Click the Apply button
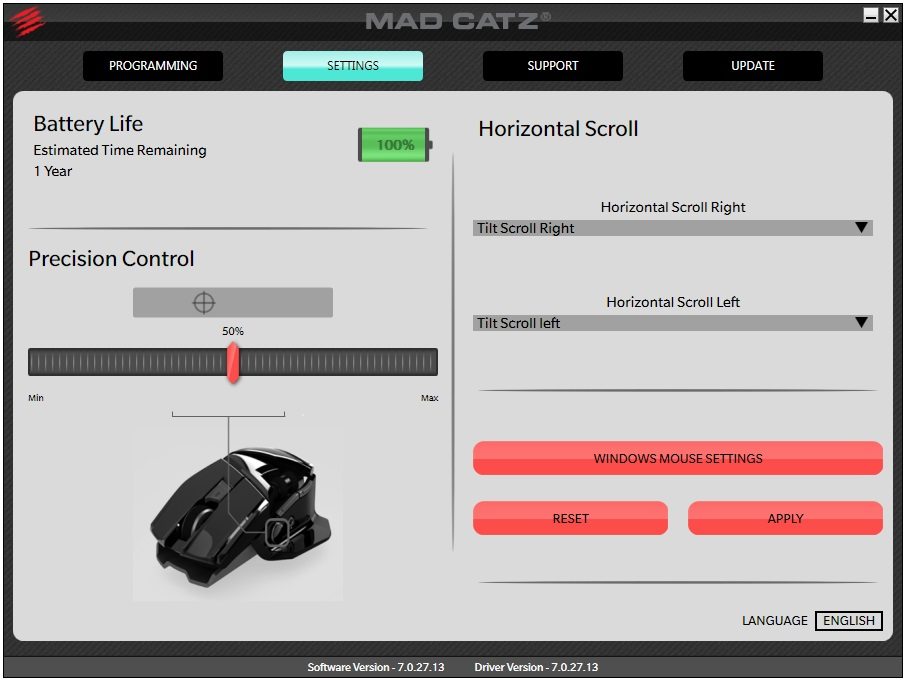Screen dimensions: 907x682 click(x=786, y=518)
